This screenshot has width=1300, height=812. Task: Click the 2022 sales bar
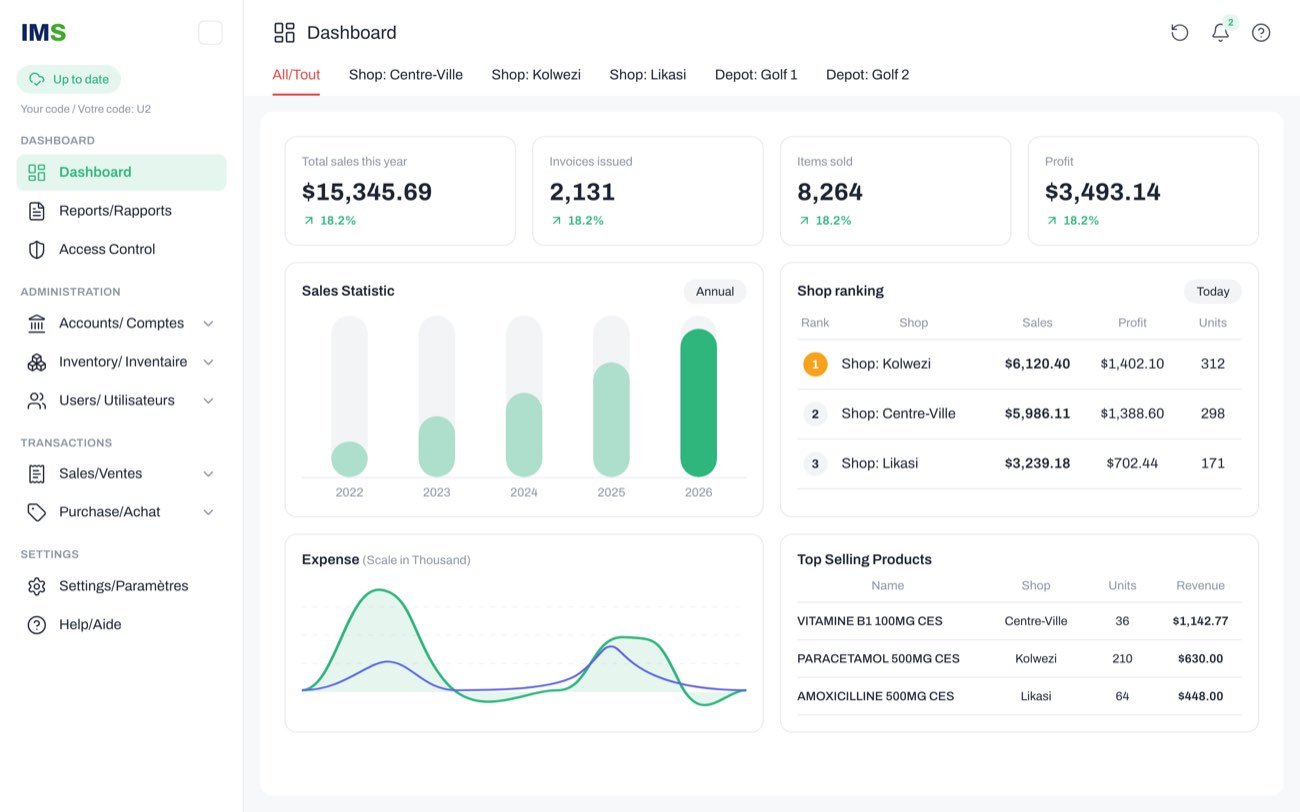(x=349, y=459)
